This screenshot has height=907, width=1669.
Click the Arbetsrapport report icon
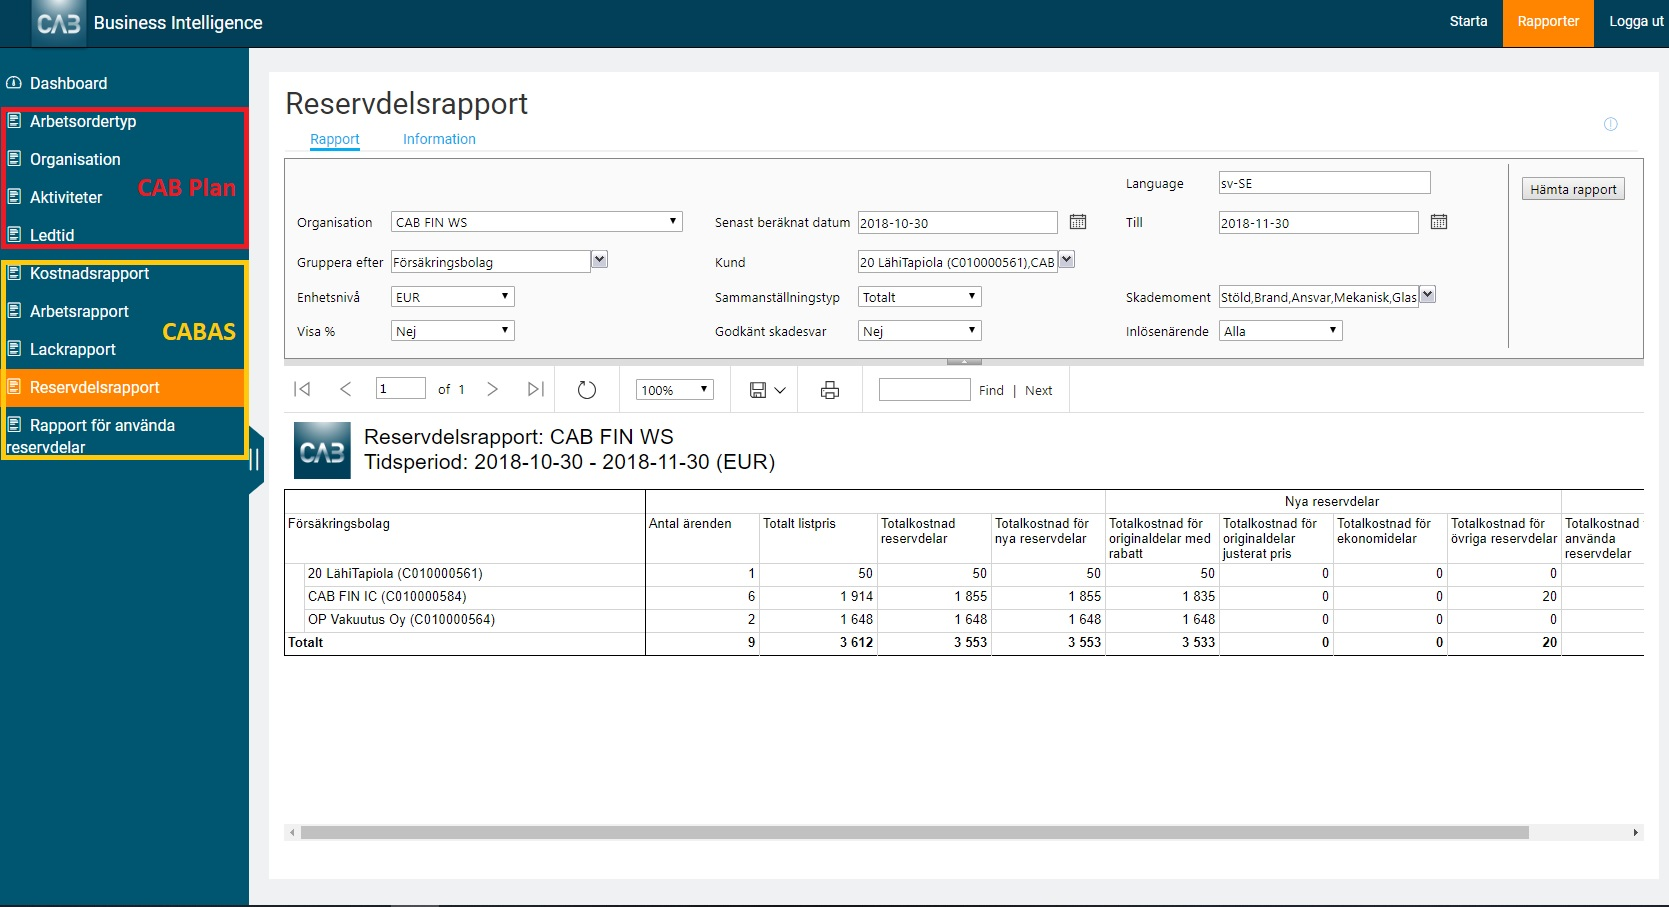click(14, 311)
